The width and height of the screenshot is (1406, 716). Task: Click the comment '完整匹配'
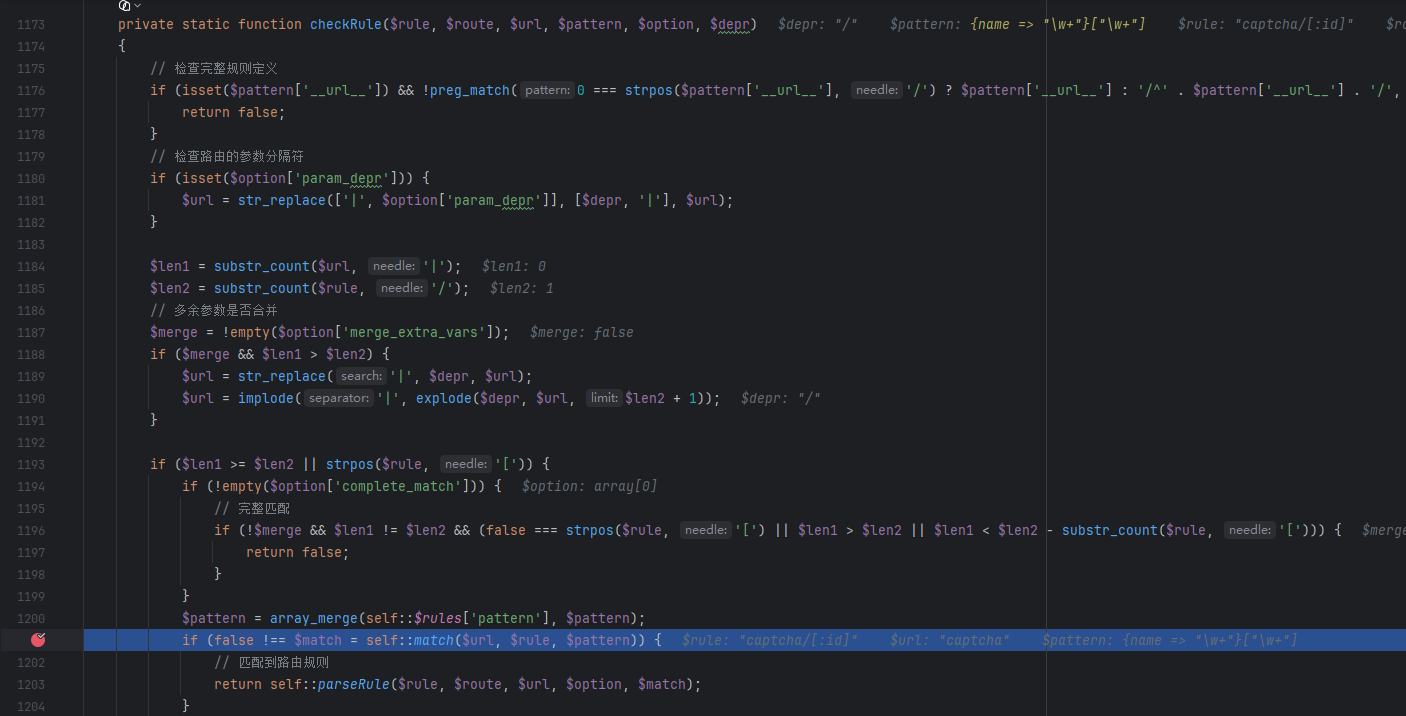[x=252, y=508]
